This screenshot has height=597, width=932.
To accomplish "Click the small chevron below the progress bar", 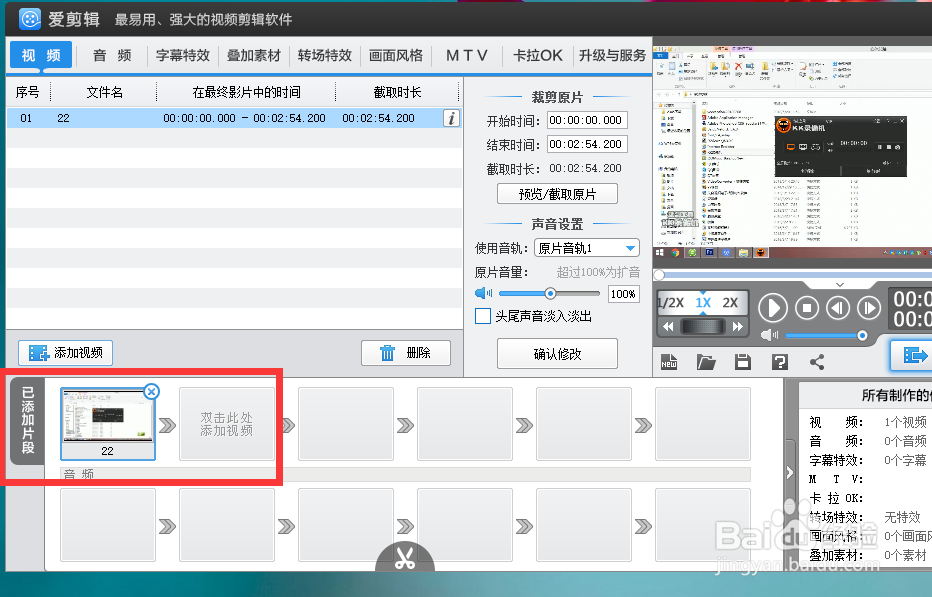I will [840, 285].
